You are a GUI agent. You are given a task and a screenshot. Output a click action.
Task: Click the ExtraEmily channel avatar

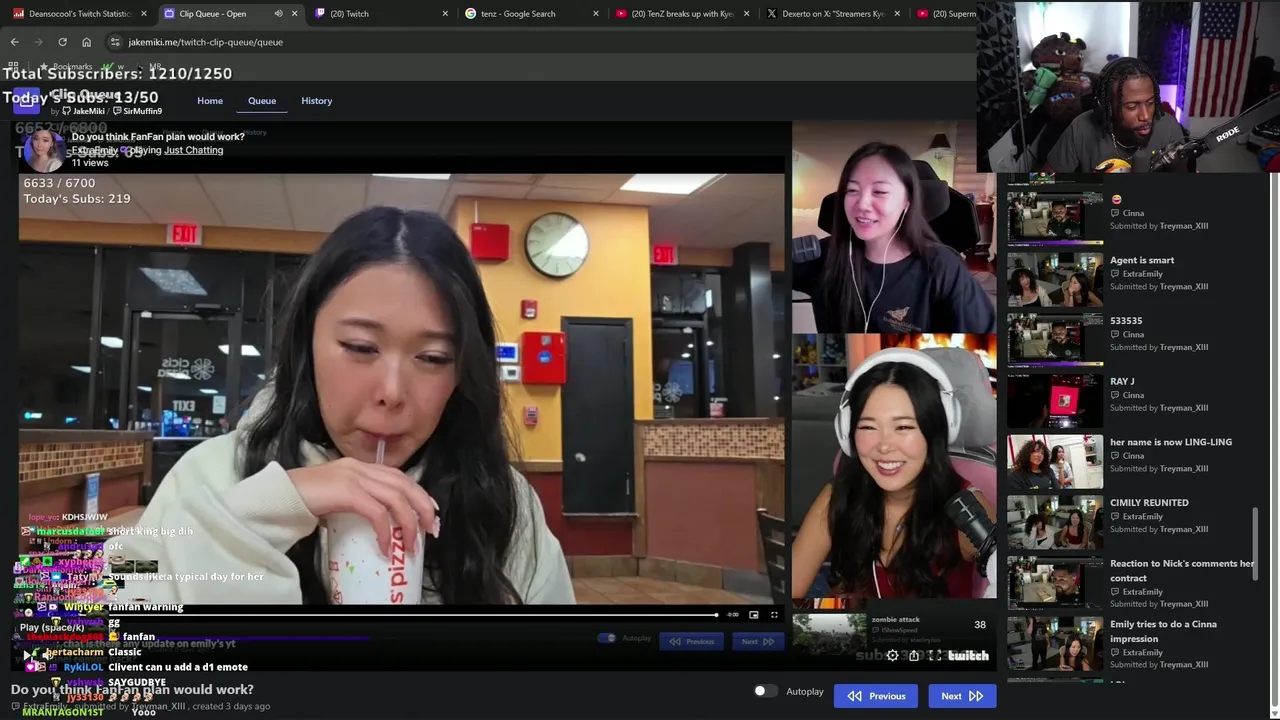(44, 150)
